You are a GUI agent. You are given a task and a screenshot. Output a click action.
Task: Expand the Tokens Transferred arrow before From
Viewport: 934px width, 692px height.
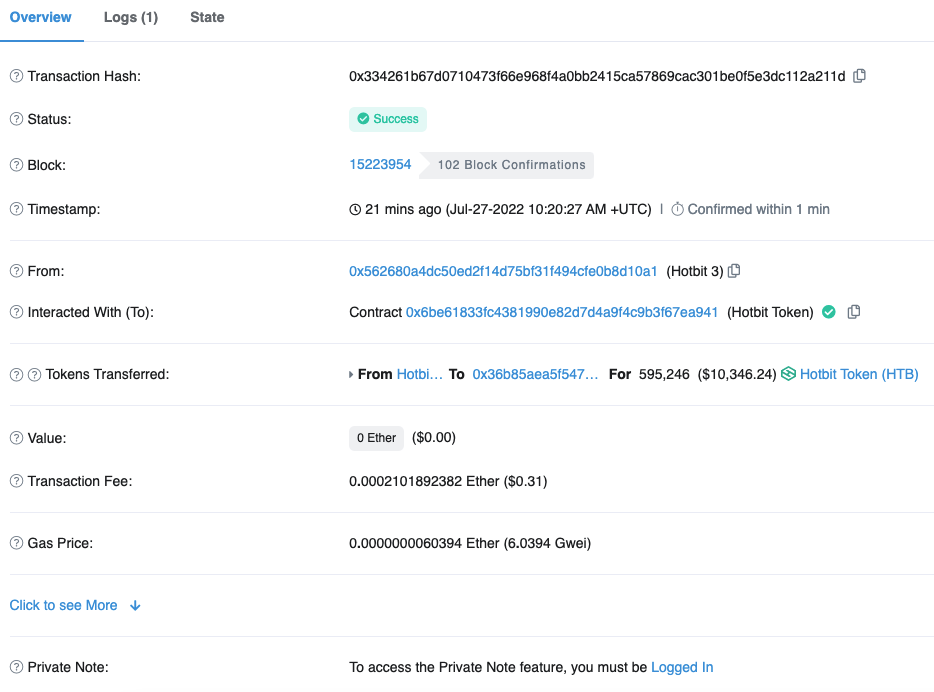click(x=351, y=375)
